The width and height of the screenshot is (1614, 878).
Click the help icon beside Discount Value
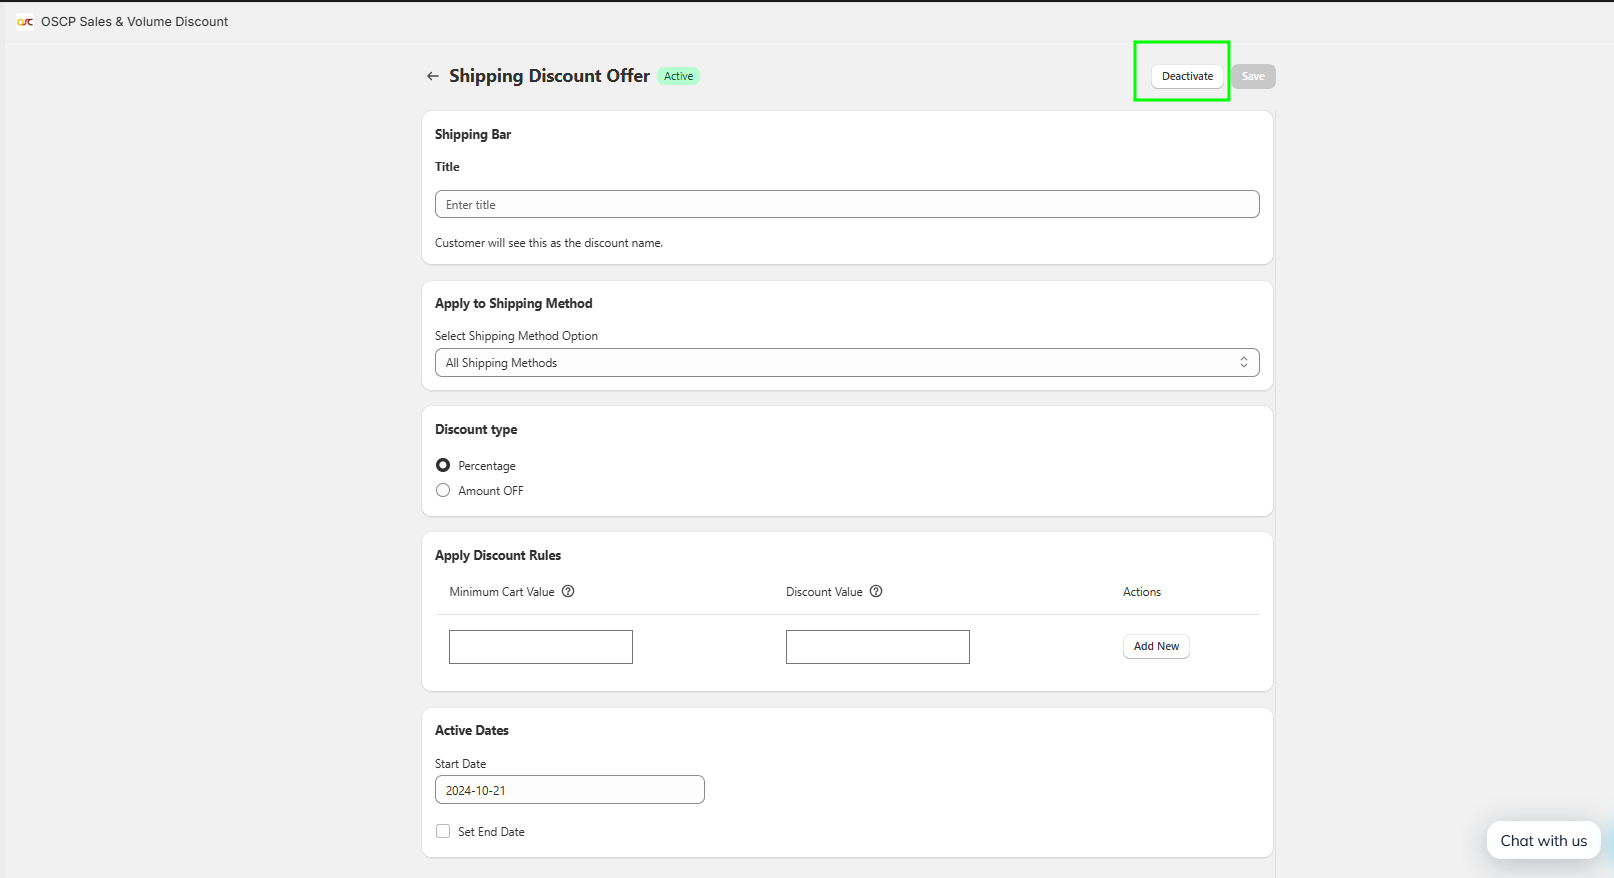coord(876,591)
